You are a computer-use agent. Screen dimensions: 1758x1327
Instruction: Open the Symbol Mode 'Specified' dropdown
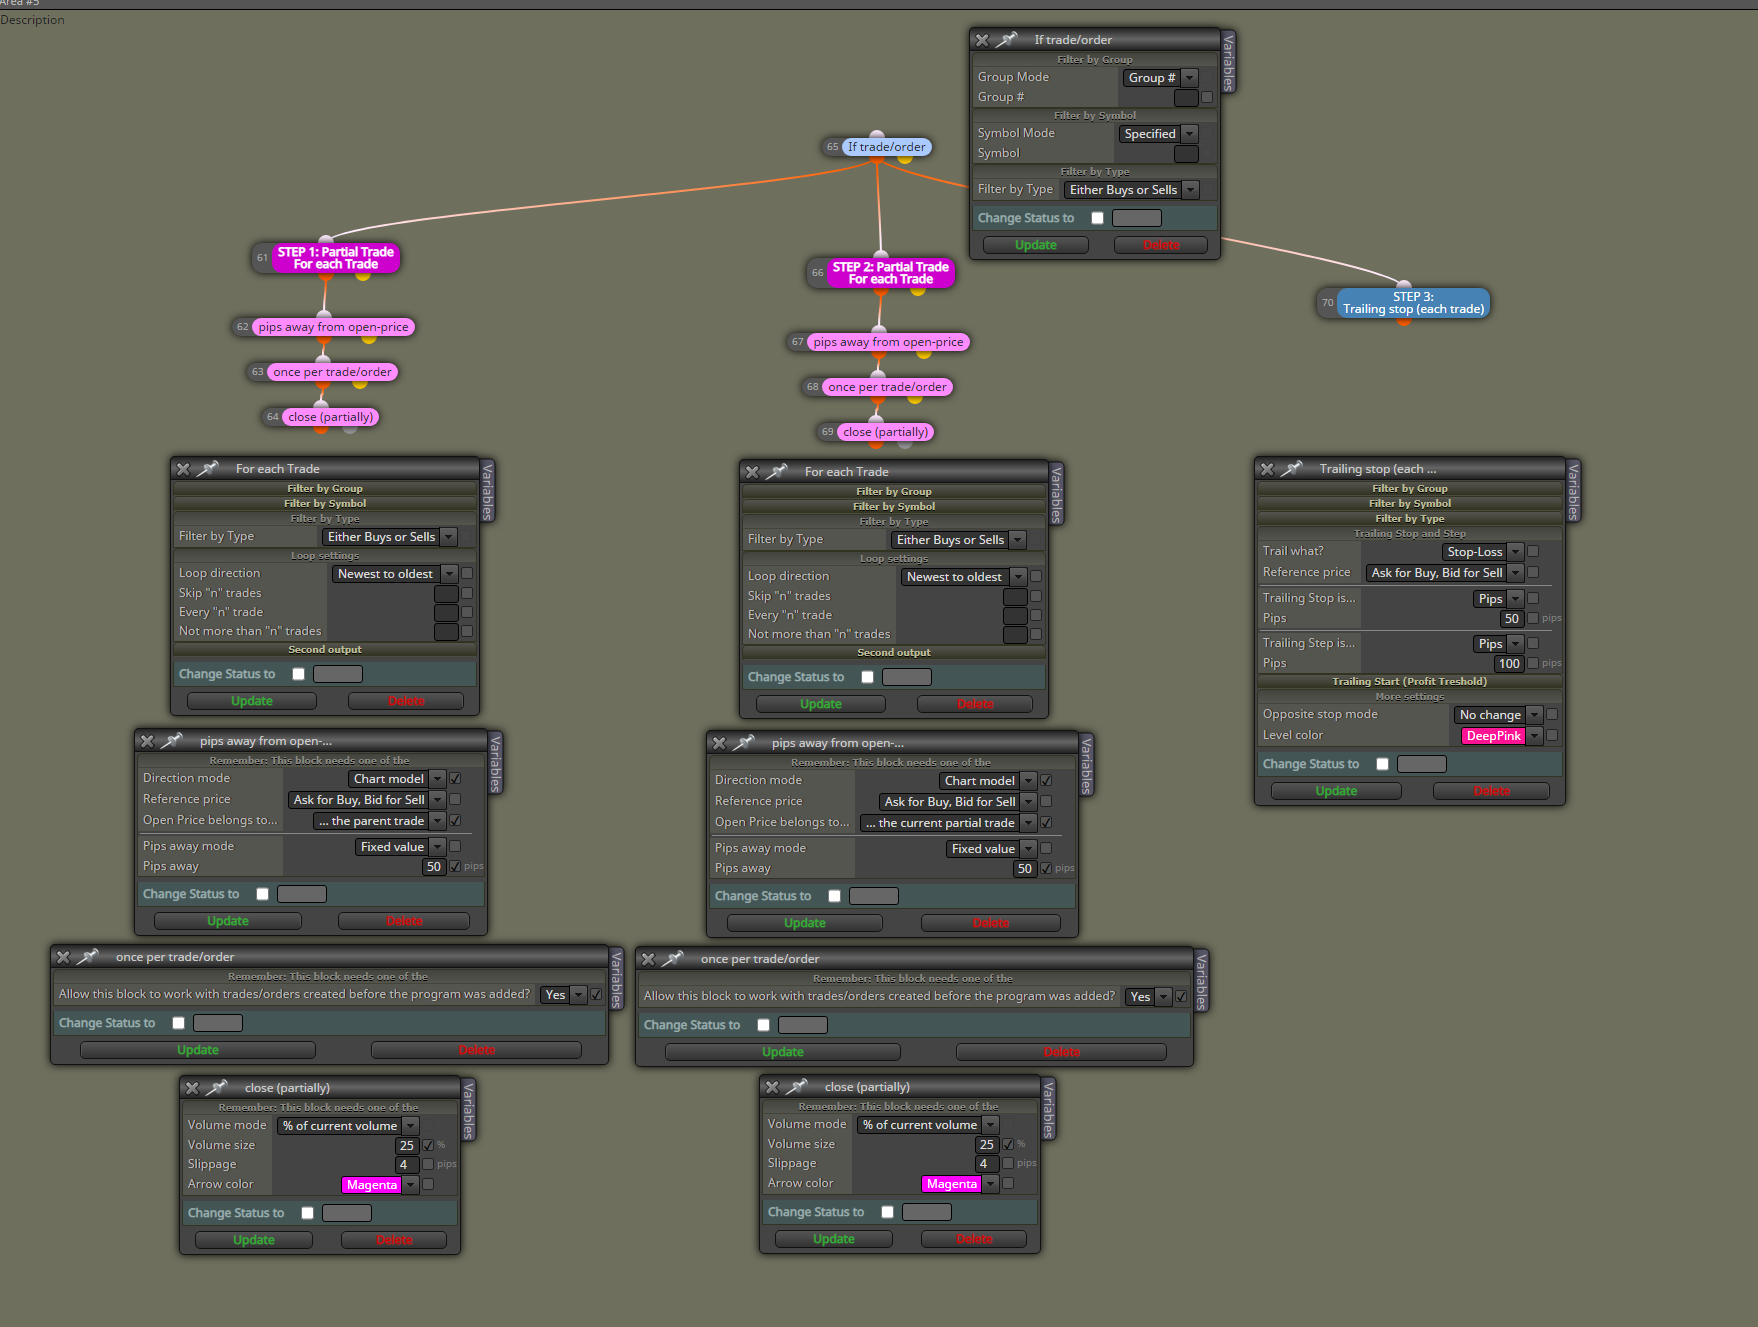[1158, 133]
